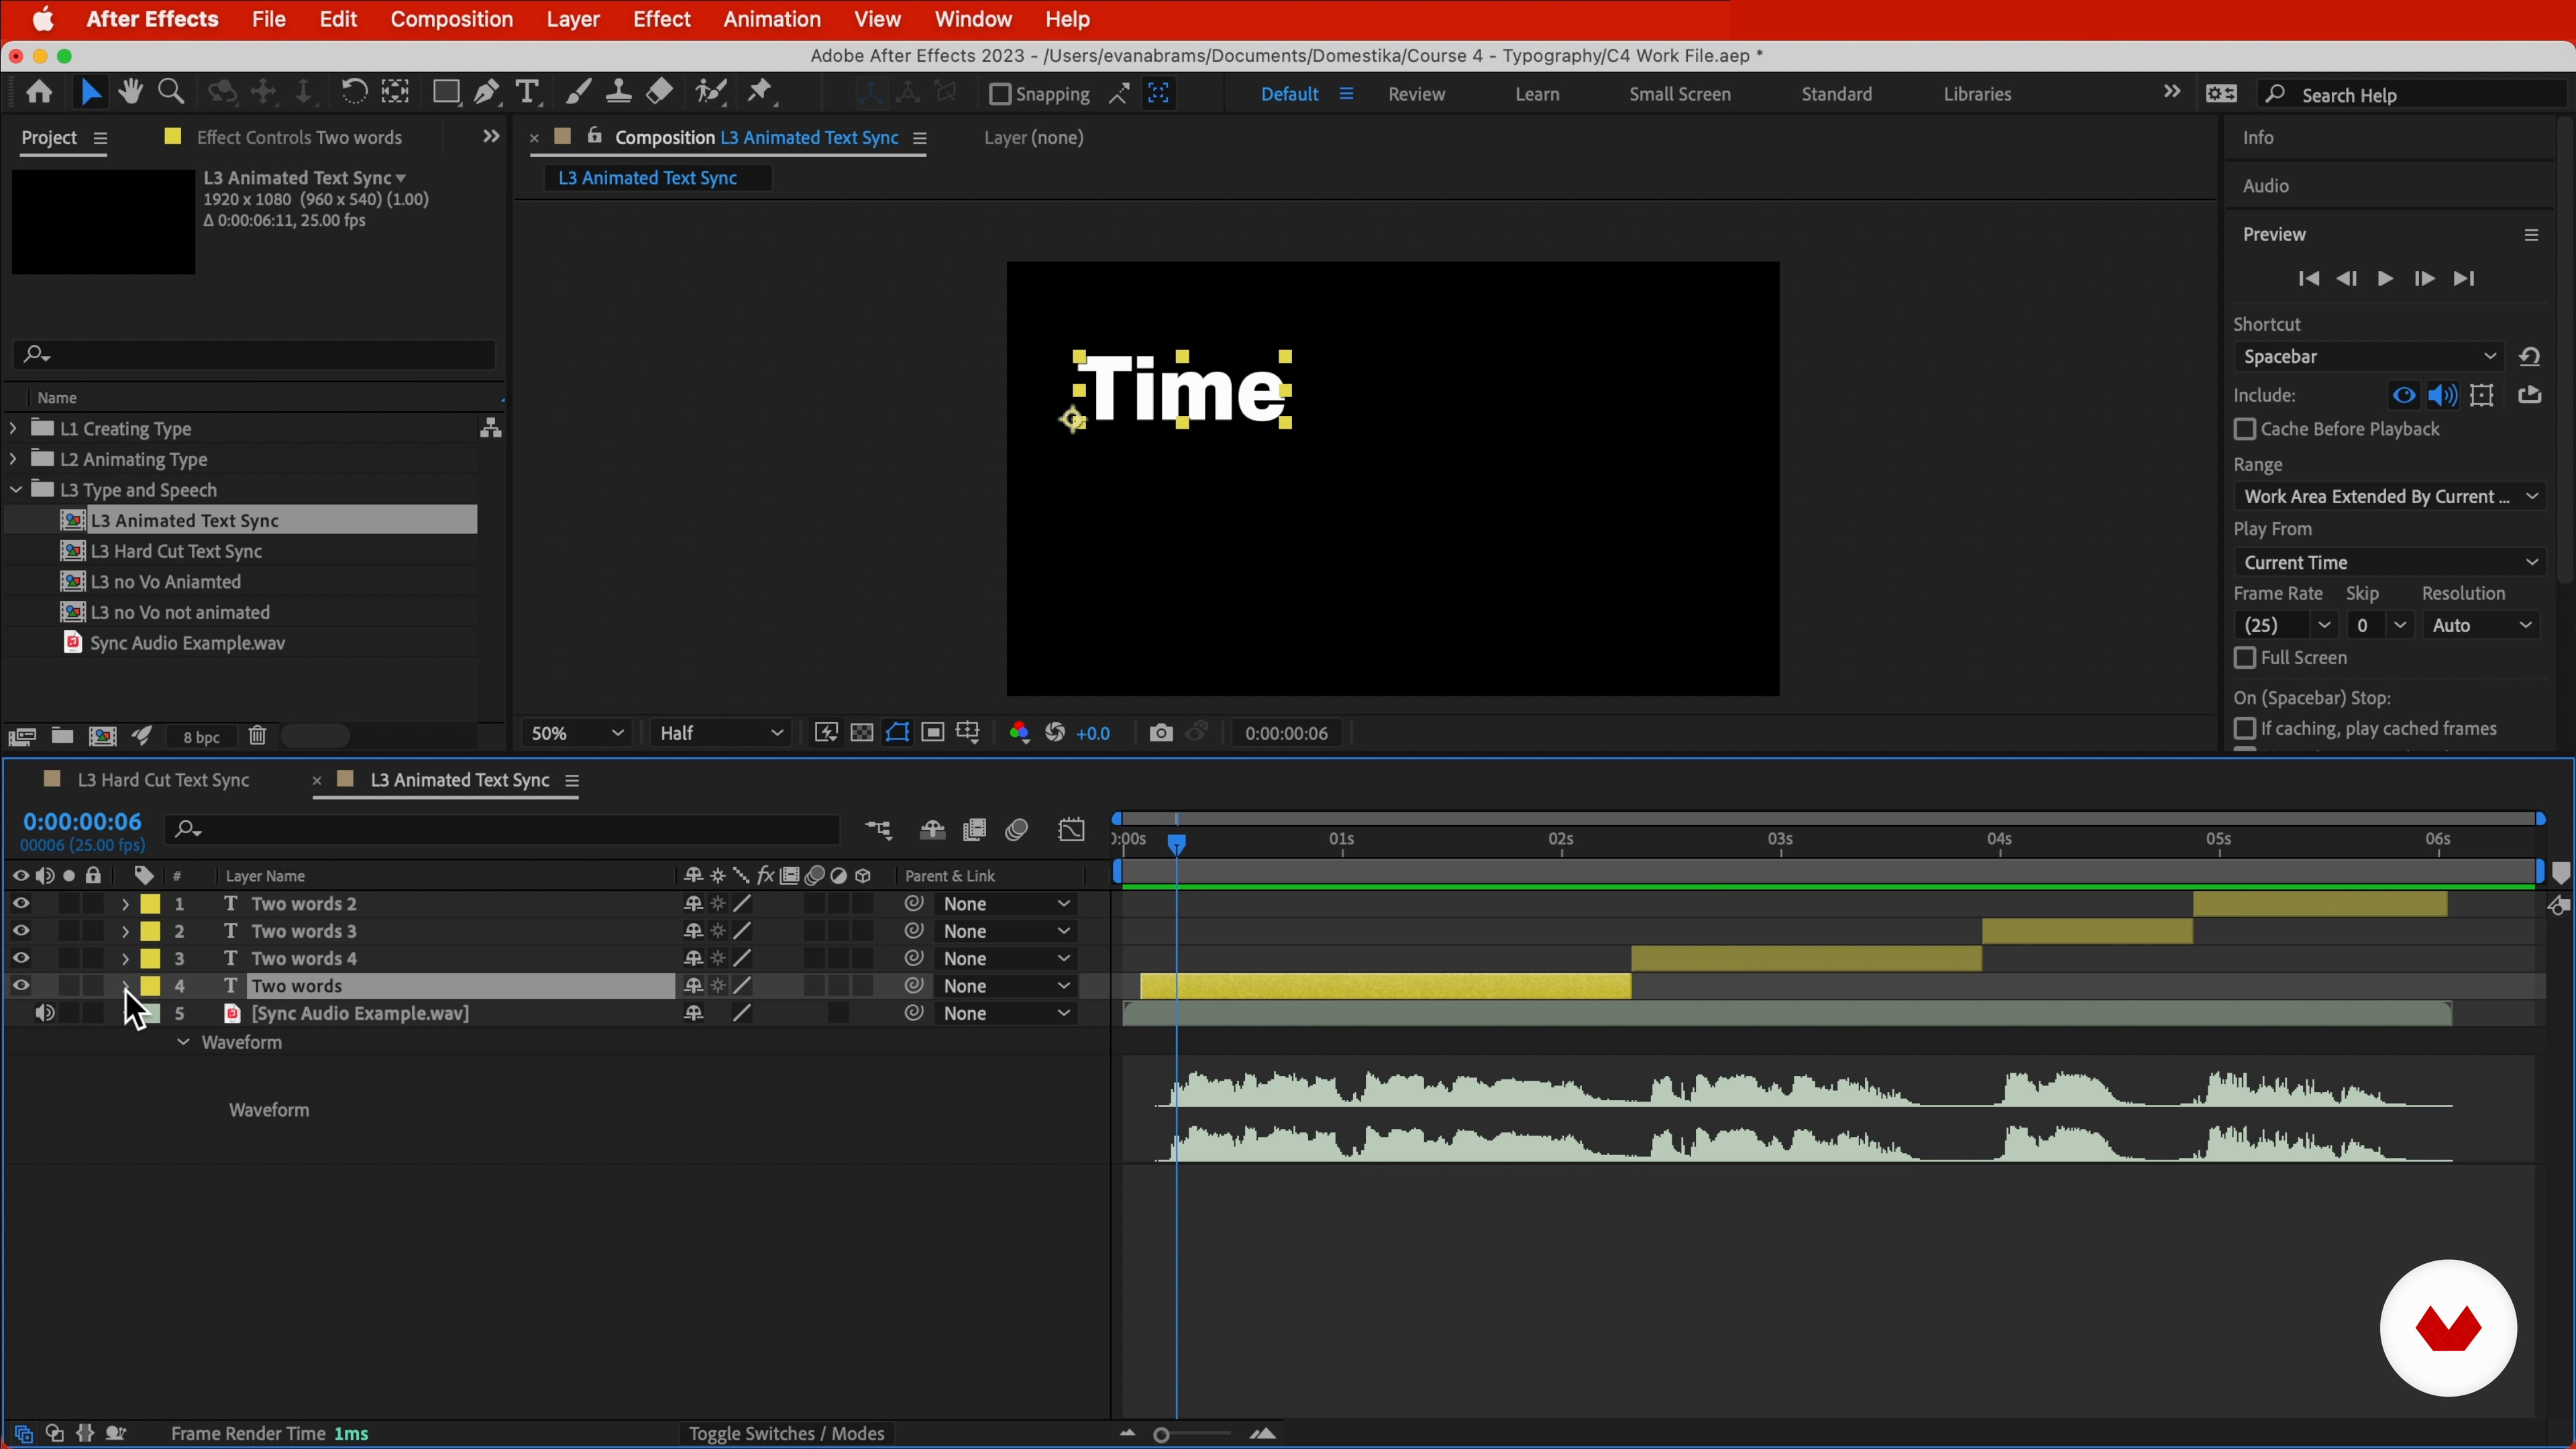
Task: Select the Roto Brush tool
Action: pyautogui.click(x=710, y=93)
